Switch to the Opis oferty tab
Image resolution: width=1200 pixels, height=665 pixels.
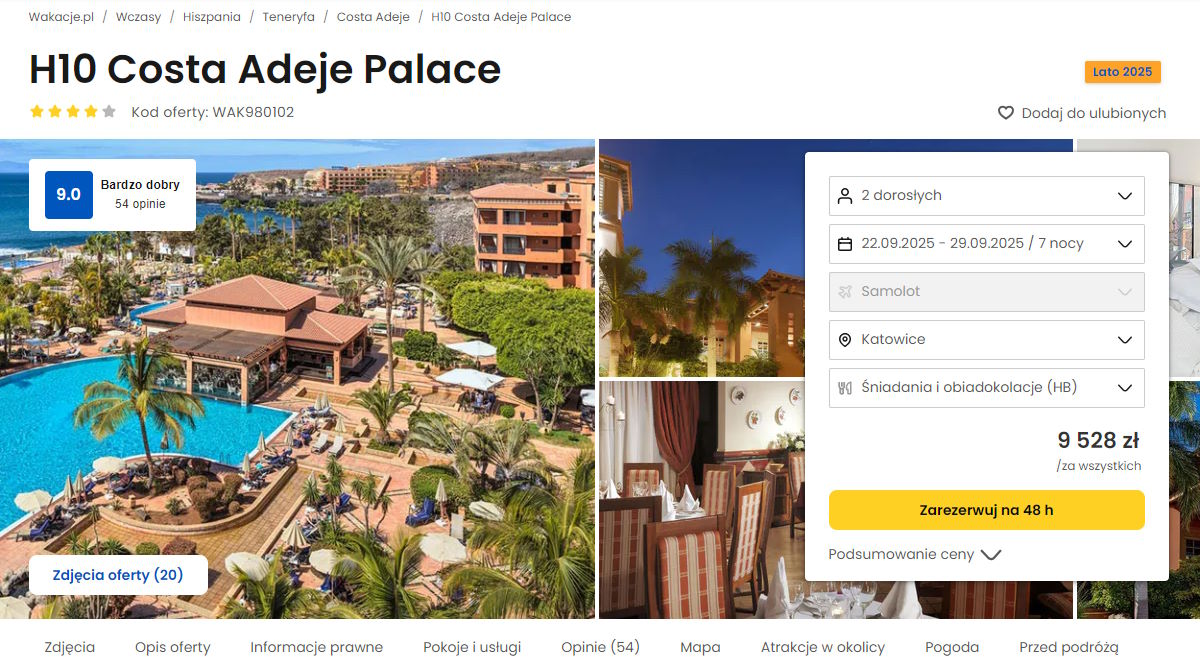[173, 647]
